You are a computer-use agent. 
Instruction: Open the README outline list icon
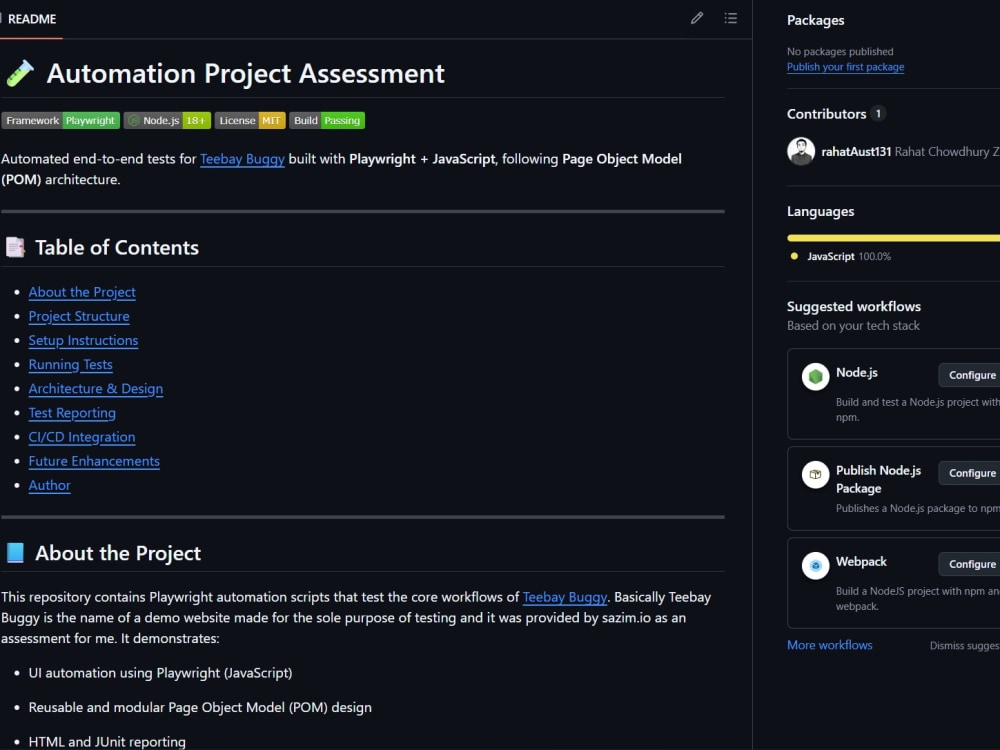731,18
